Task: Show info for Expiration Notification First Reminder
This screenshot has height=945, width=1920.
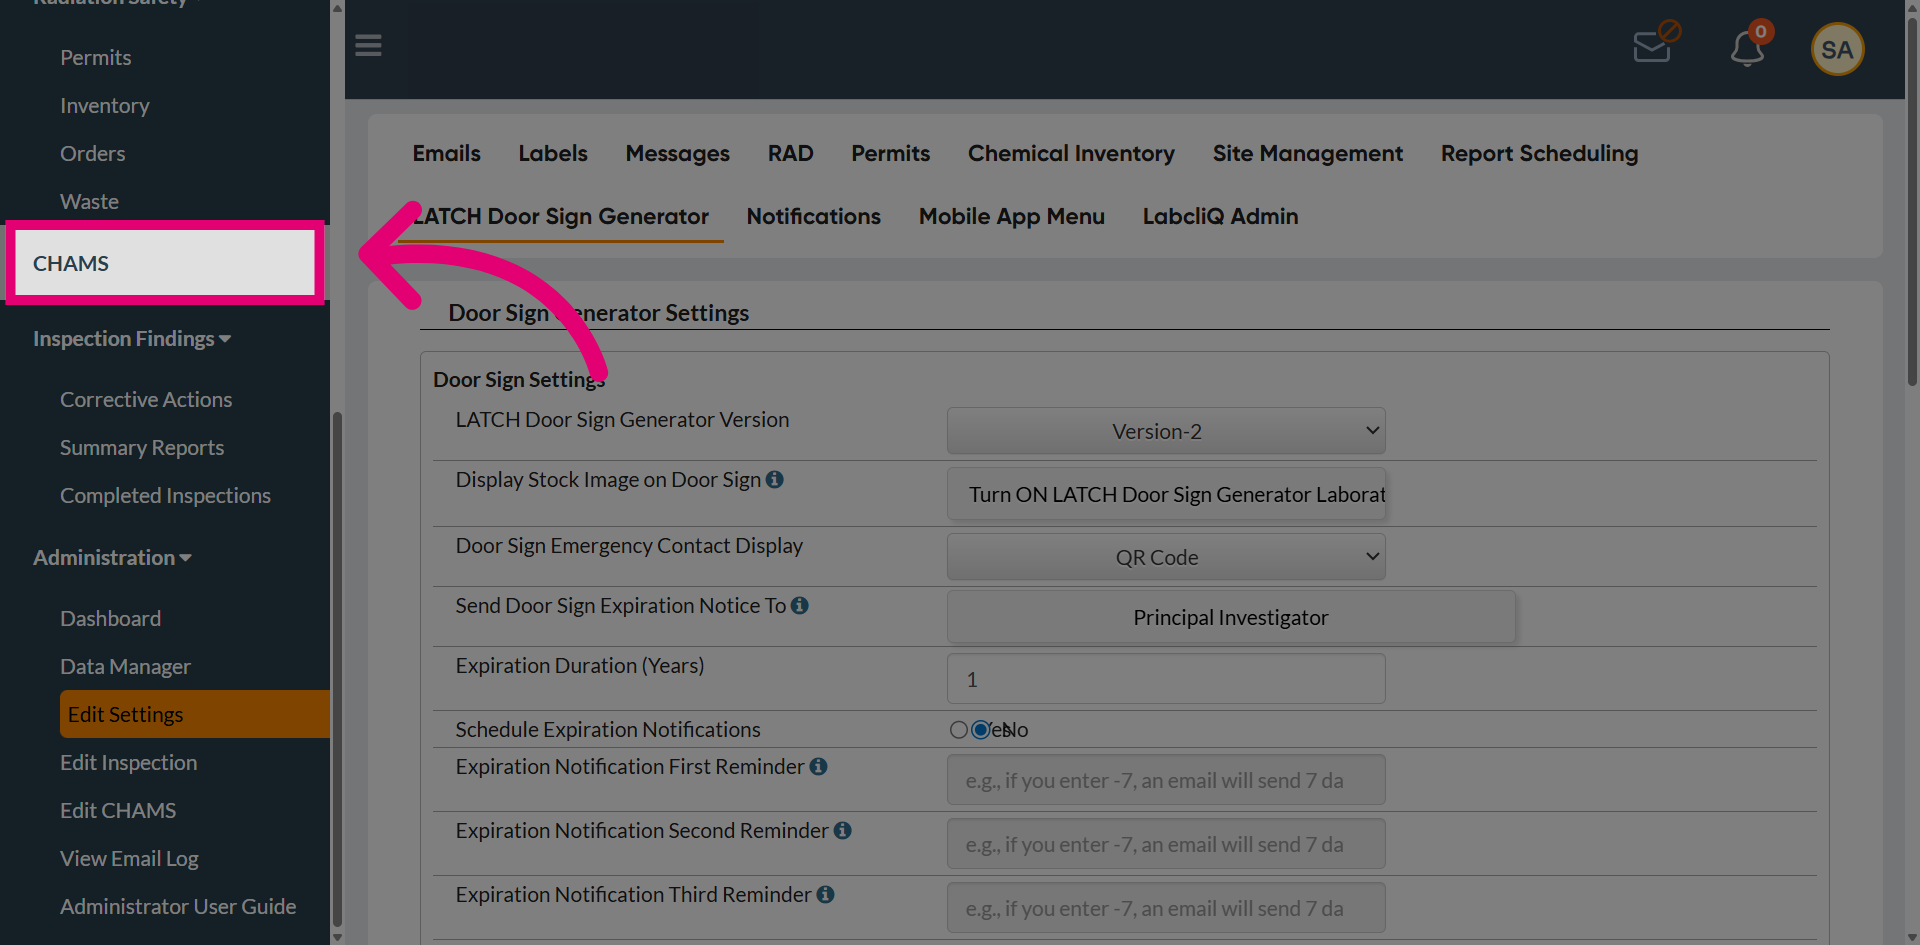Action: pyautogui.click(x=819, y=767)
